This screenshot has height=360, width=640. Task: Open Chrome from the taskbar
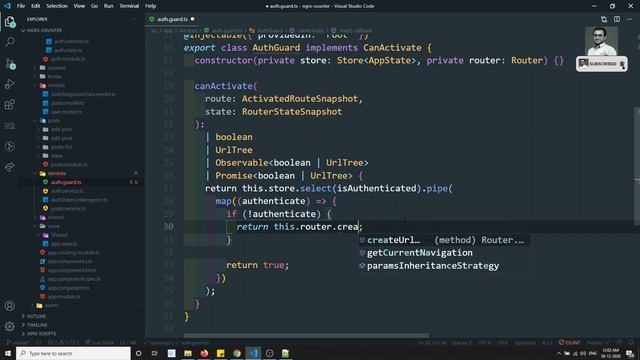[237, 353]
